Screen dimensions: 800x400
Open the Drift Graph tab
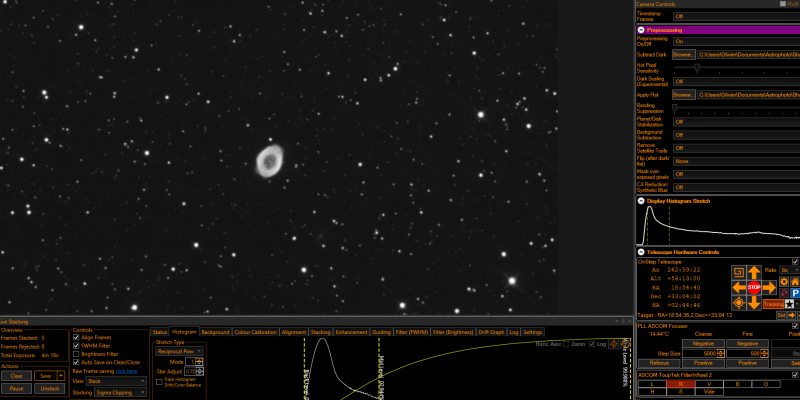tap(491, 332)
